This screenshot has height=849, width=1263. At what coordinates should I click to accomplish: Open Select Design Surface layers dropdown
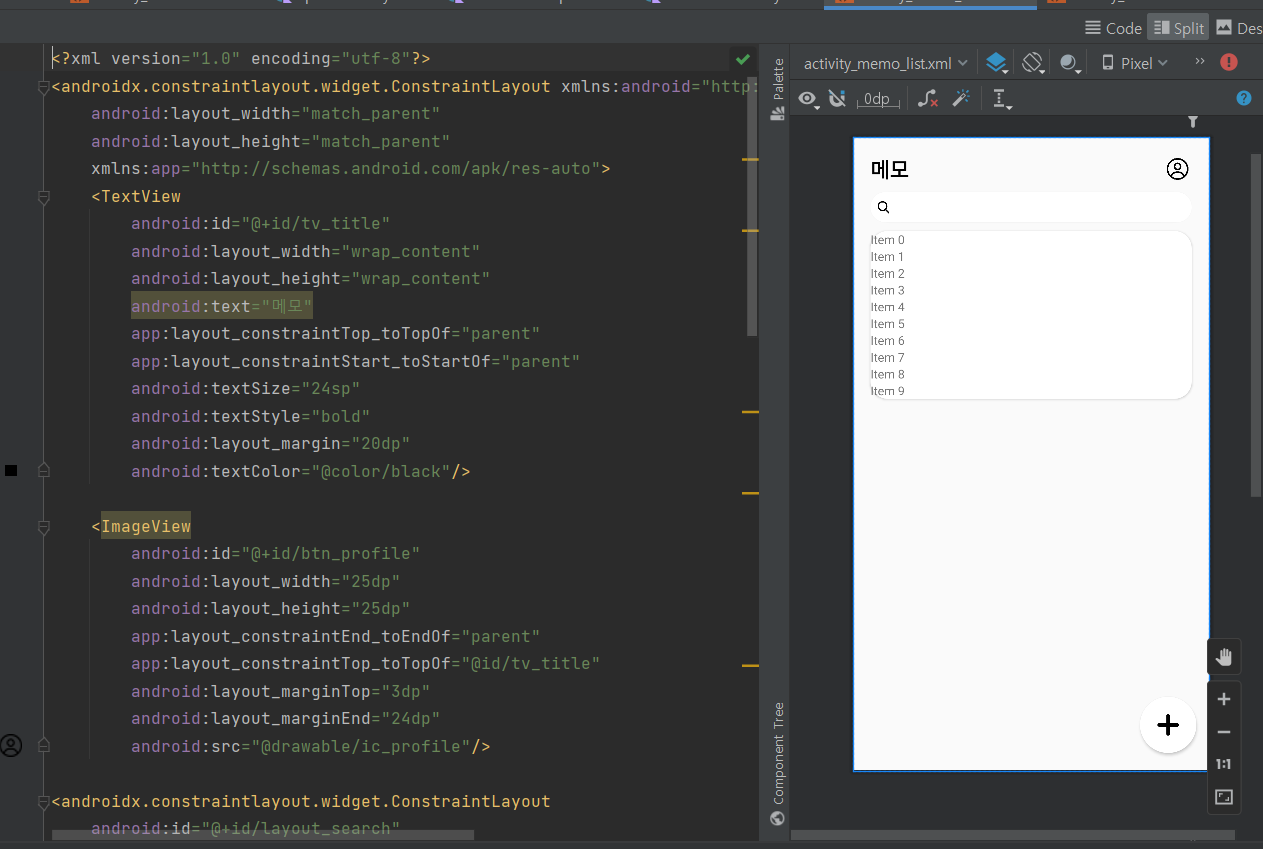click(x=996, y=63)
